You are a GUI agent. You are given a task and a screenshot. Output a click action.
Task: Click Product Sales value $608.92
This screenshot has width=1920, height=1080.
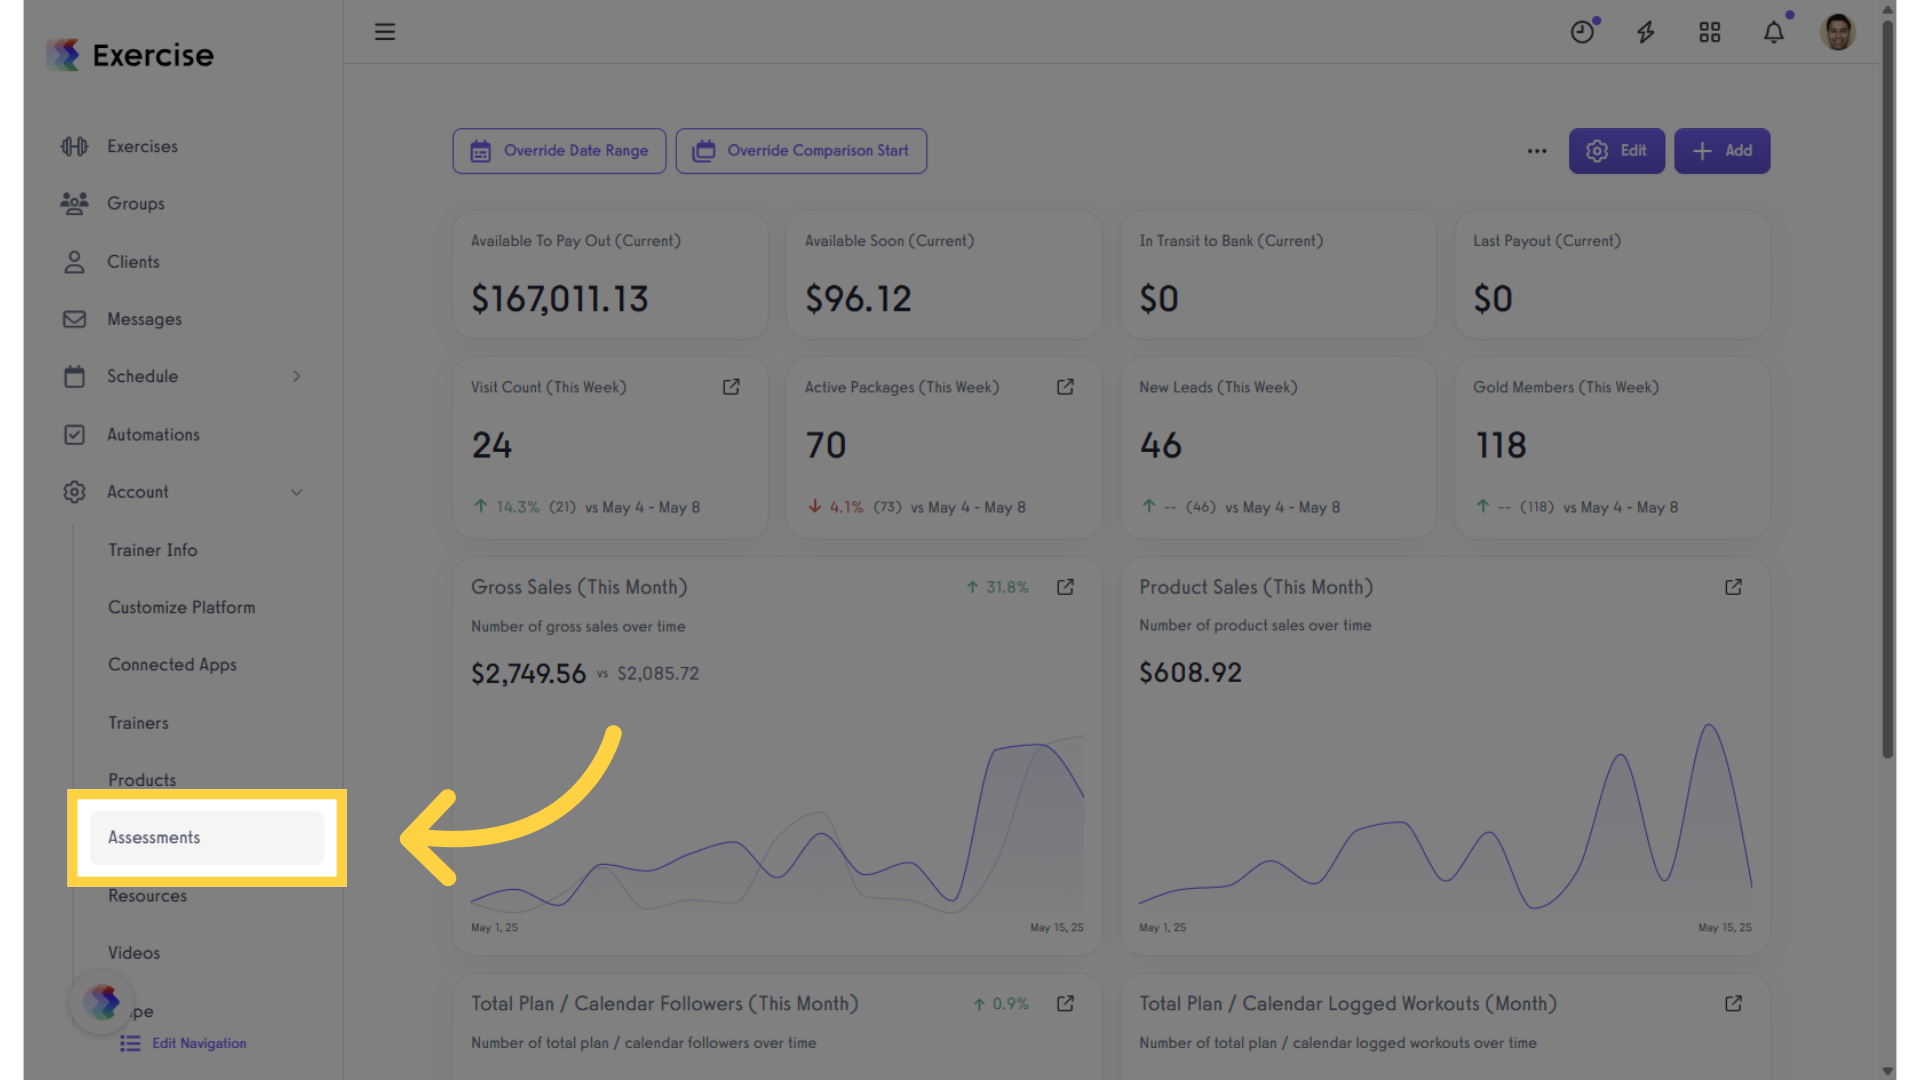point(1190,673)
